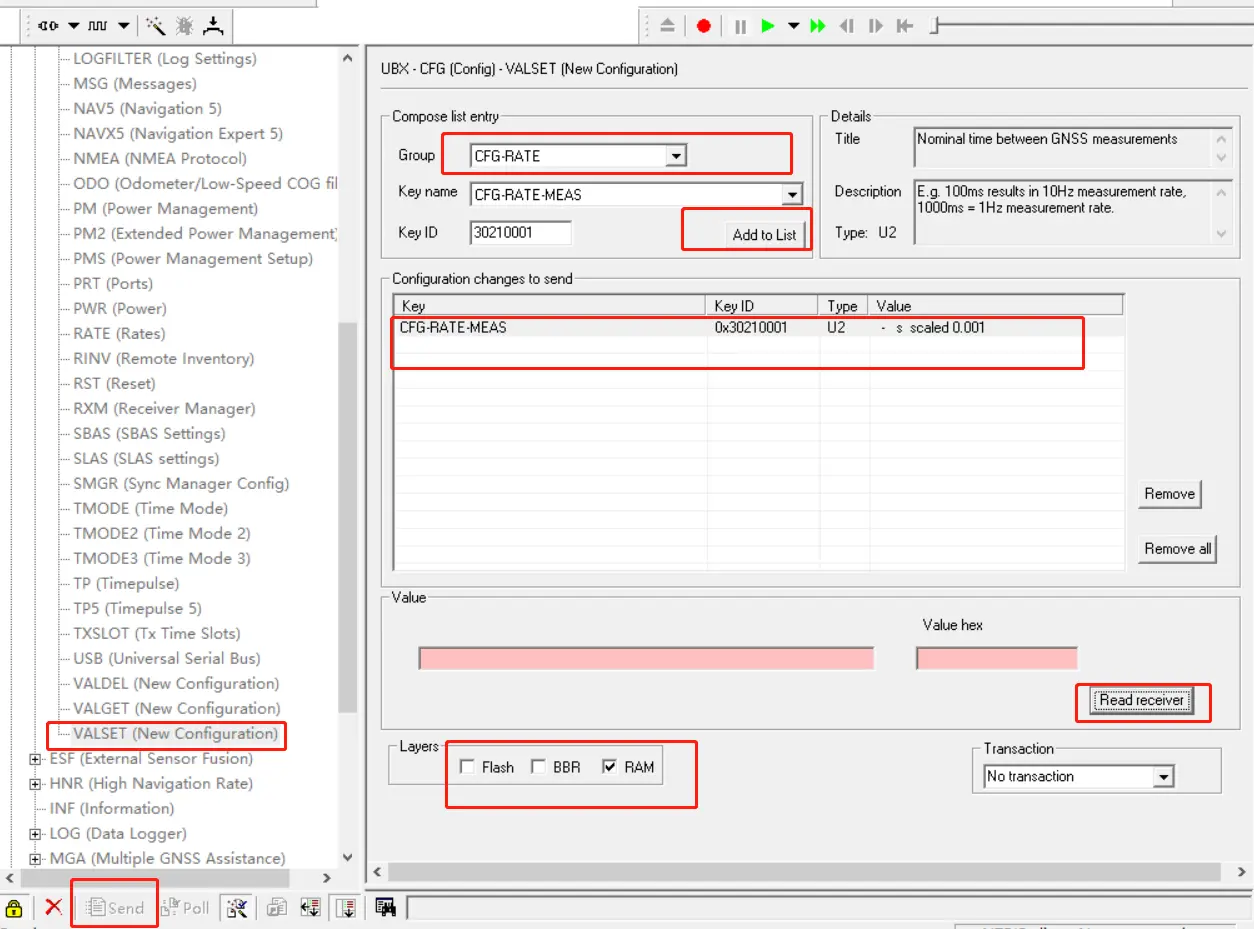Uncheck the RAM layer checkbox

(x=609, y=767)
